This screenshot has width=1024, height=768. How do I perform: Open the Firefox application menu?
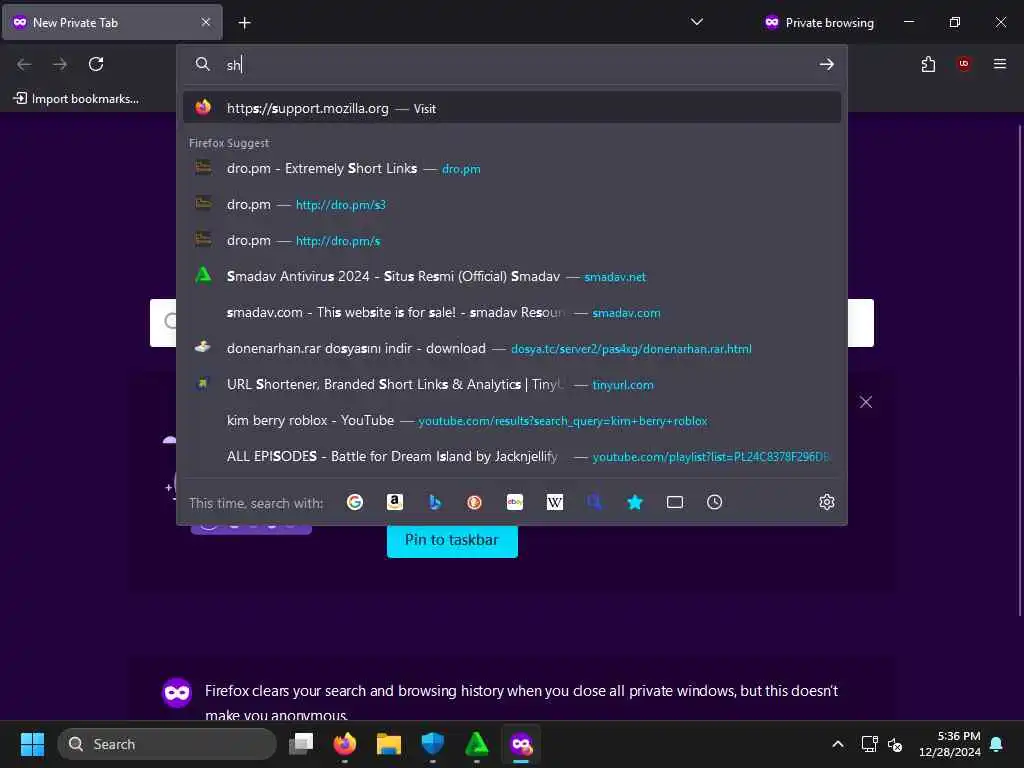pos(1000,64)
